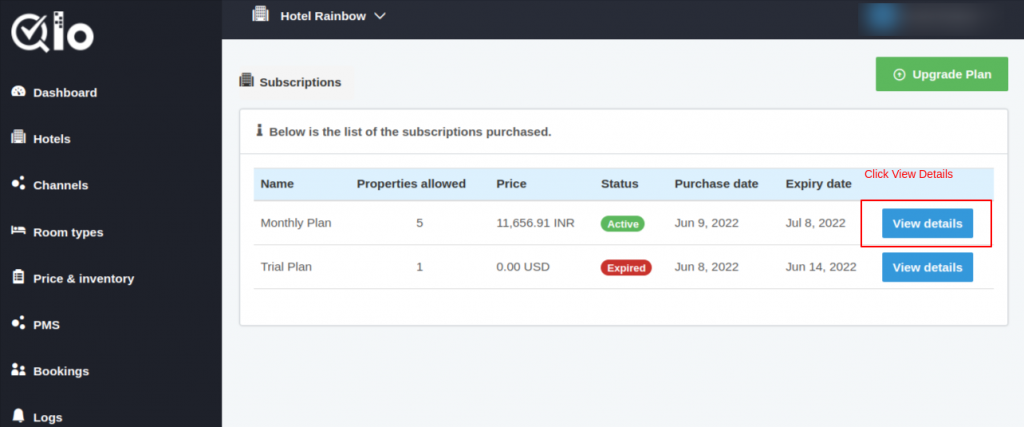The image size is (1024, 427).
Task: Click the Hotel Rainbow property name
Action: click(x=323, y=16)
